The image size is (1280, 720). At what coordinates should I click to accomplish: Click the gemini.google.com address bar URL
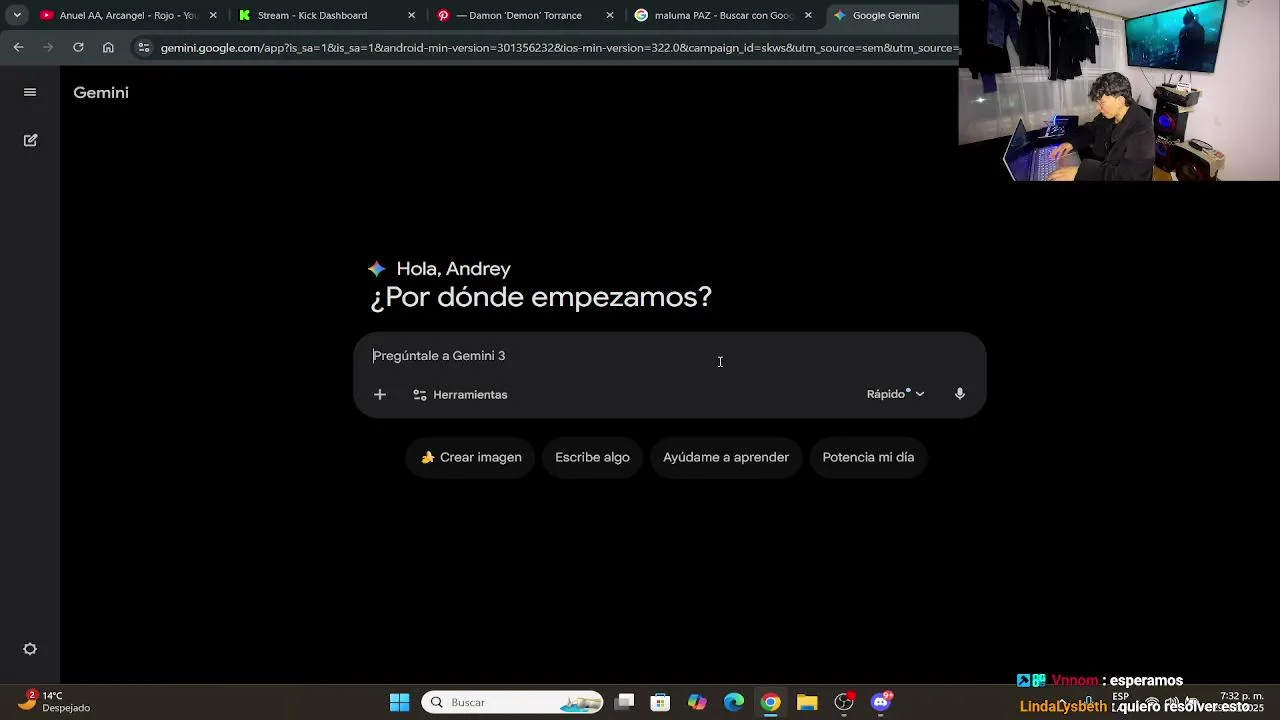point(559,47)
